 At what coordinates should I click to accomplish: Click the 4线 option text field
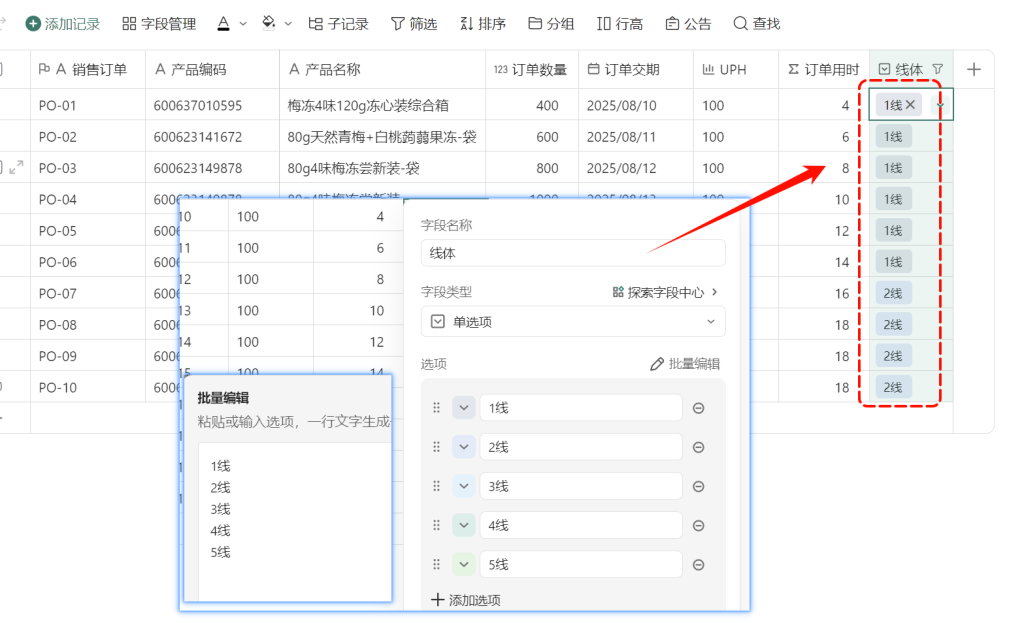[x=581, y=525]
